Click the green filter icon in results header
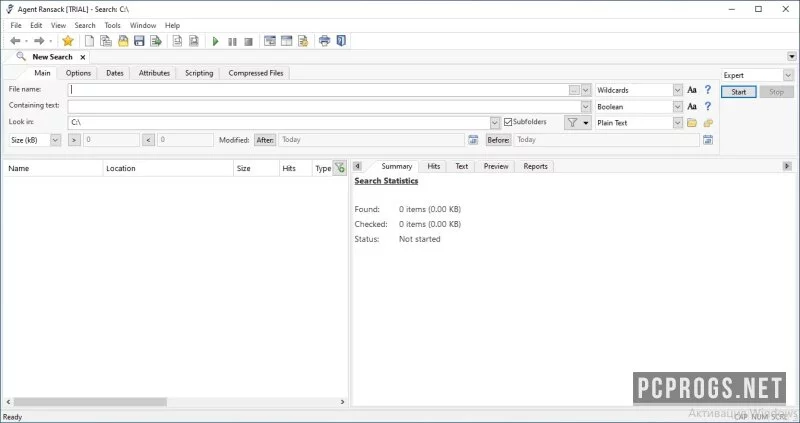The height and width of the screenshot is (423, 800). point(340,167)
